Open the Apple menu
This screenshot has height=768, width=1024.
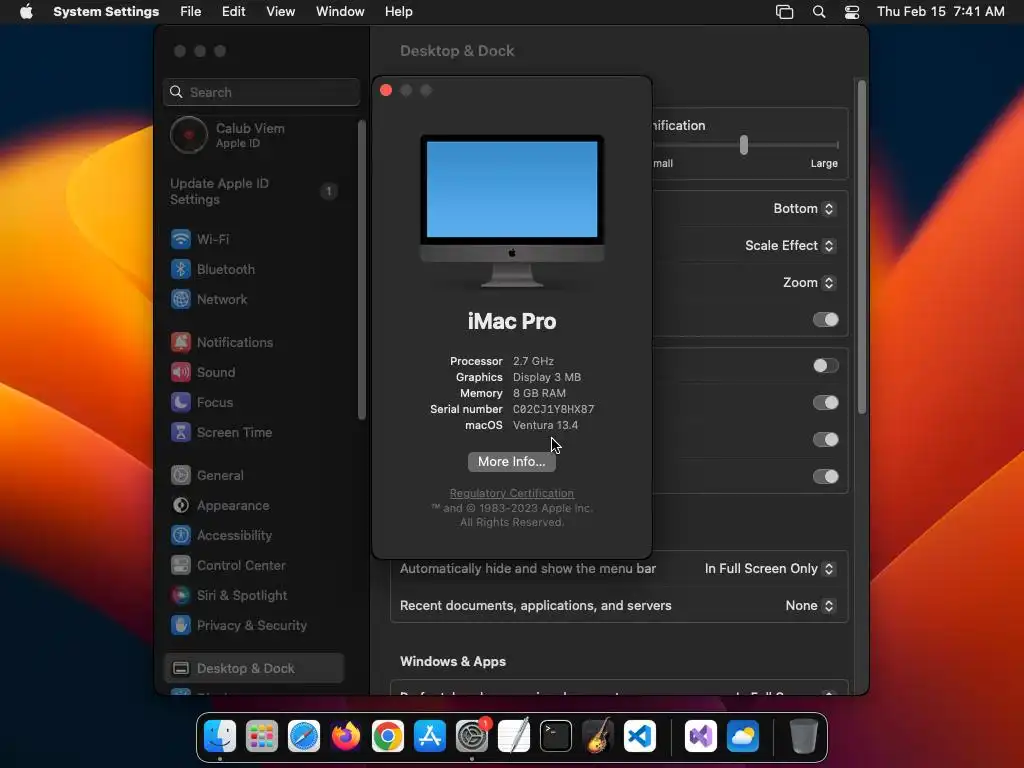coord(26,12)
